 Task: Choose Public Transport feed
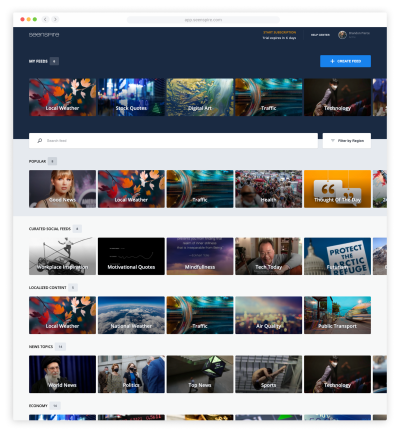point(337,315)
